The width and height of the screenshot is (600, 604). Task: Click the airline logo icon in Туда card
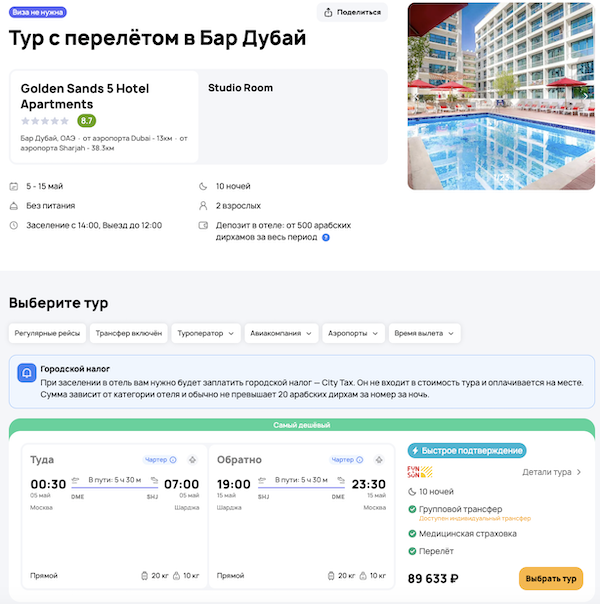(192, 460)
